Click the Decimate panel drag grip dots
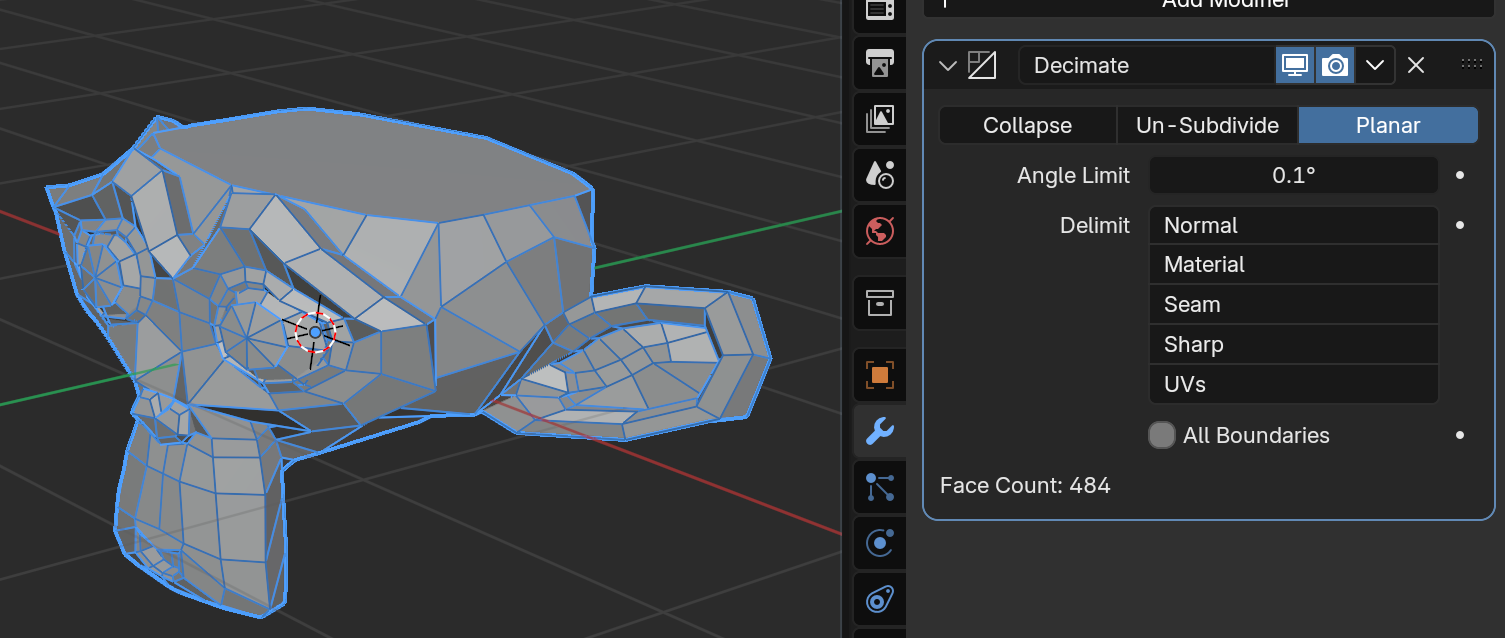1505x638 pixels. click(1472, 63)
